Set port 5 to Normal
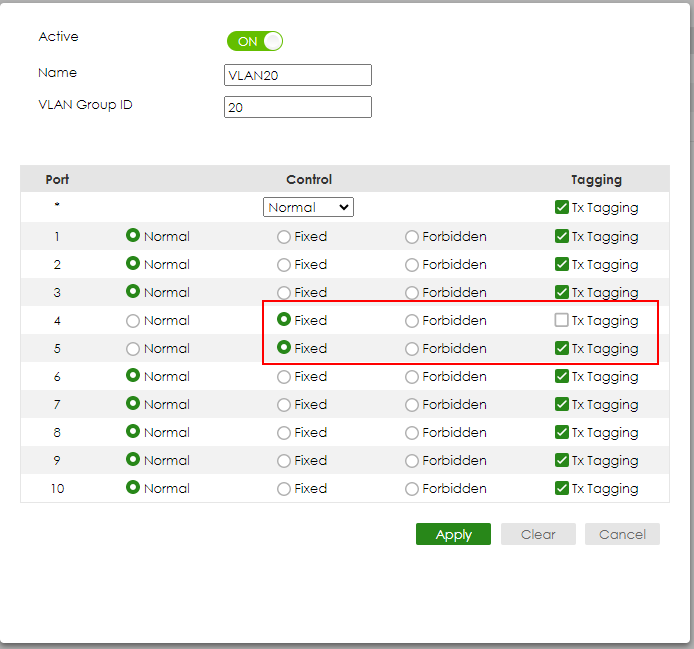Image resolution: width=694 pixels, height=649 pixels. coord(133,349)
